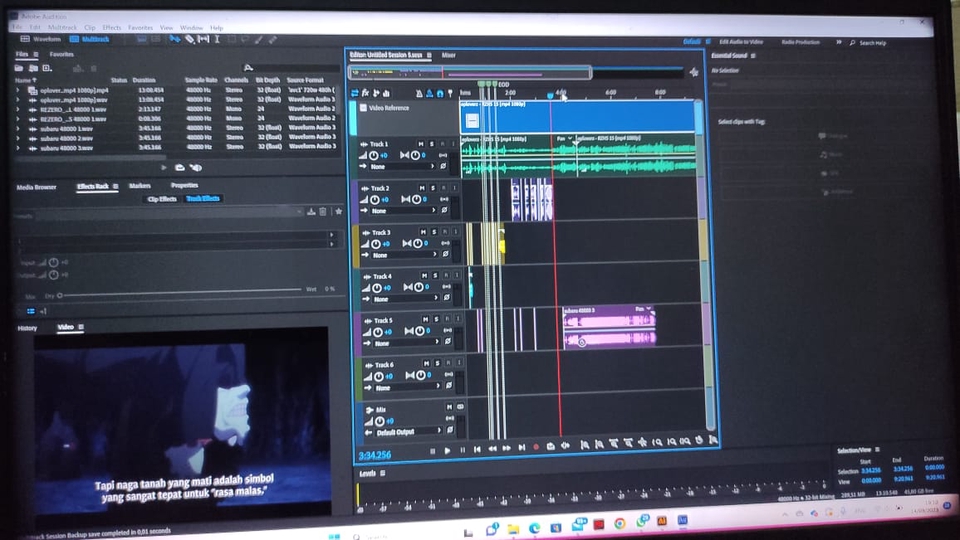Move playhead to previous marker
Viewport: 960px width, 540px height.
tap(477, 449)
